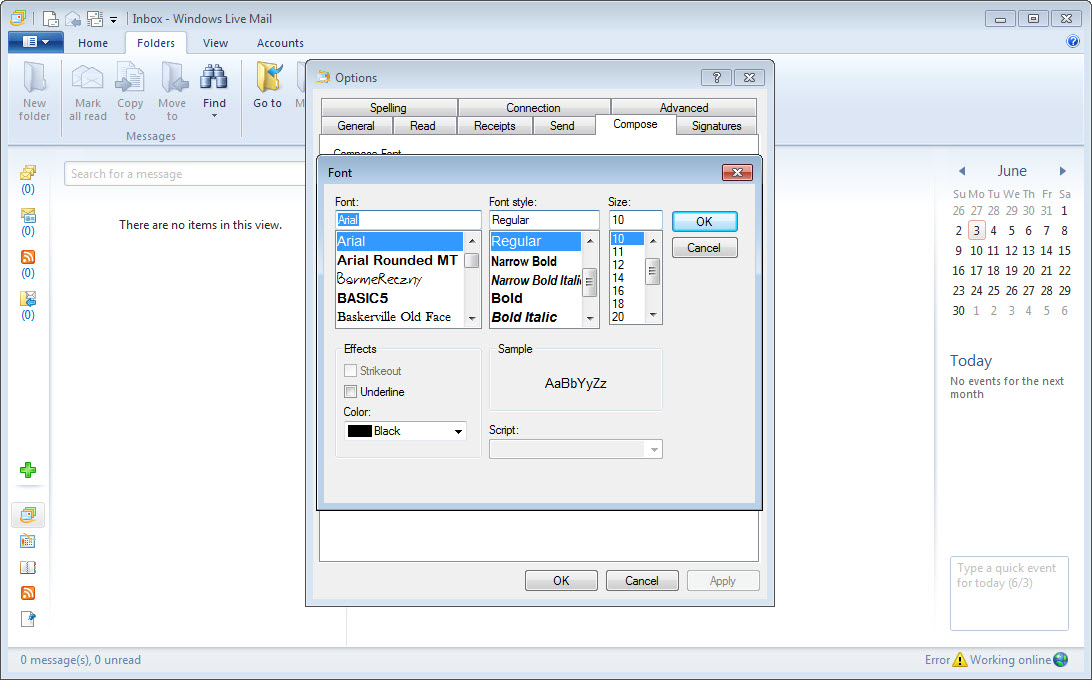Select Baskerville Old Face in font list
The width and height of the screenshot is (1092, 680).
pyautogui.click(x=394, y=317)
